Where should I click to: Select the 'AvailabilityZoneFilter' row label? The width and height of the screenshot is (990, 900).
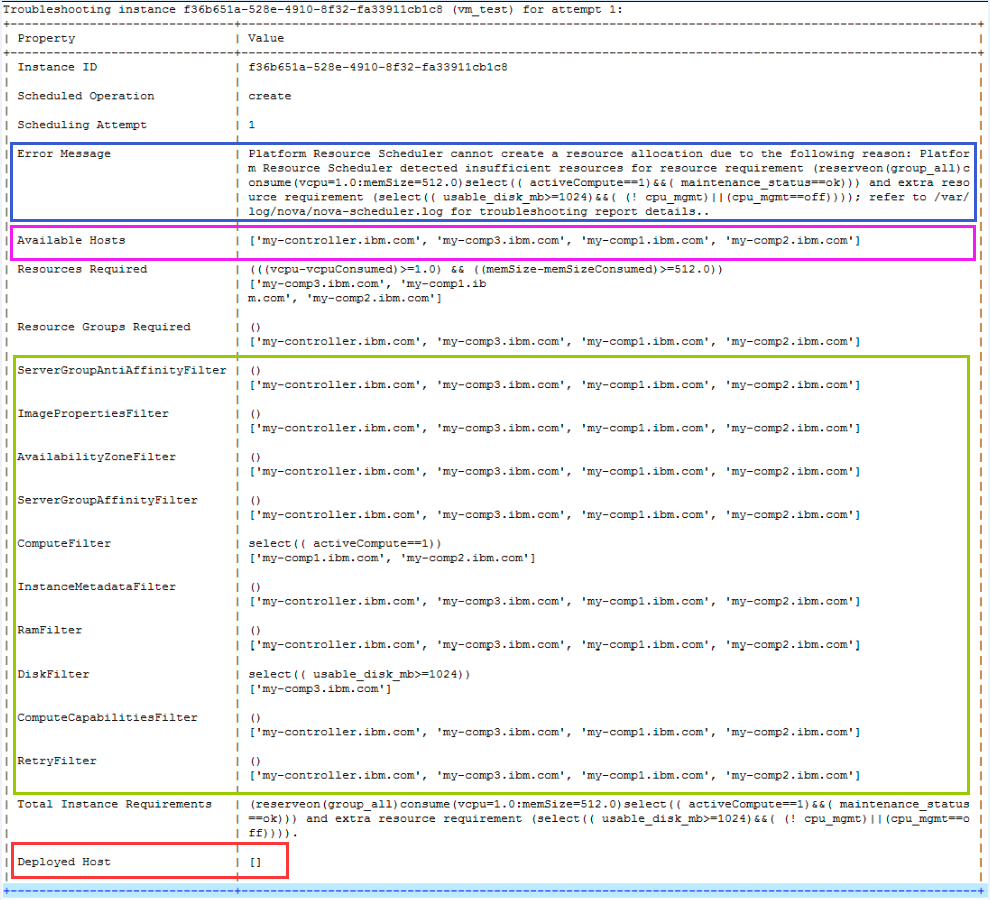(x=97, y=457)
